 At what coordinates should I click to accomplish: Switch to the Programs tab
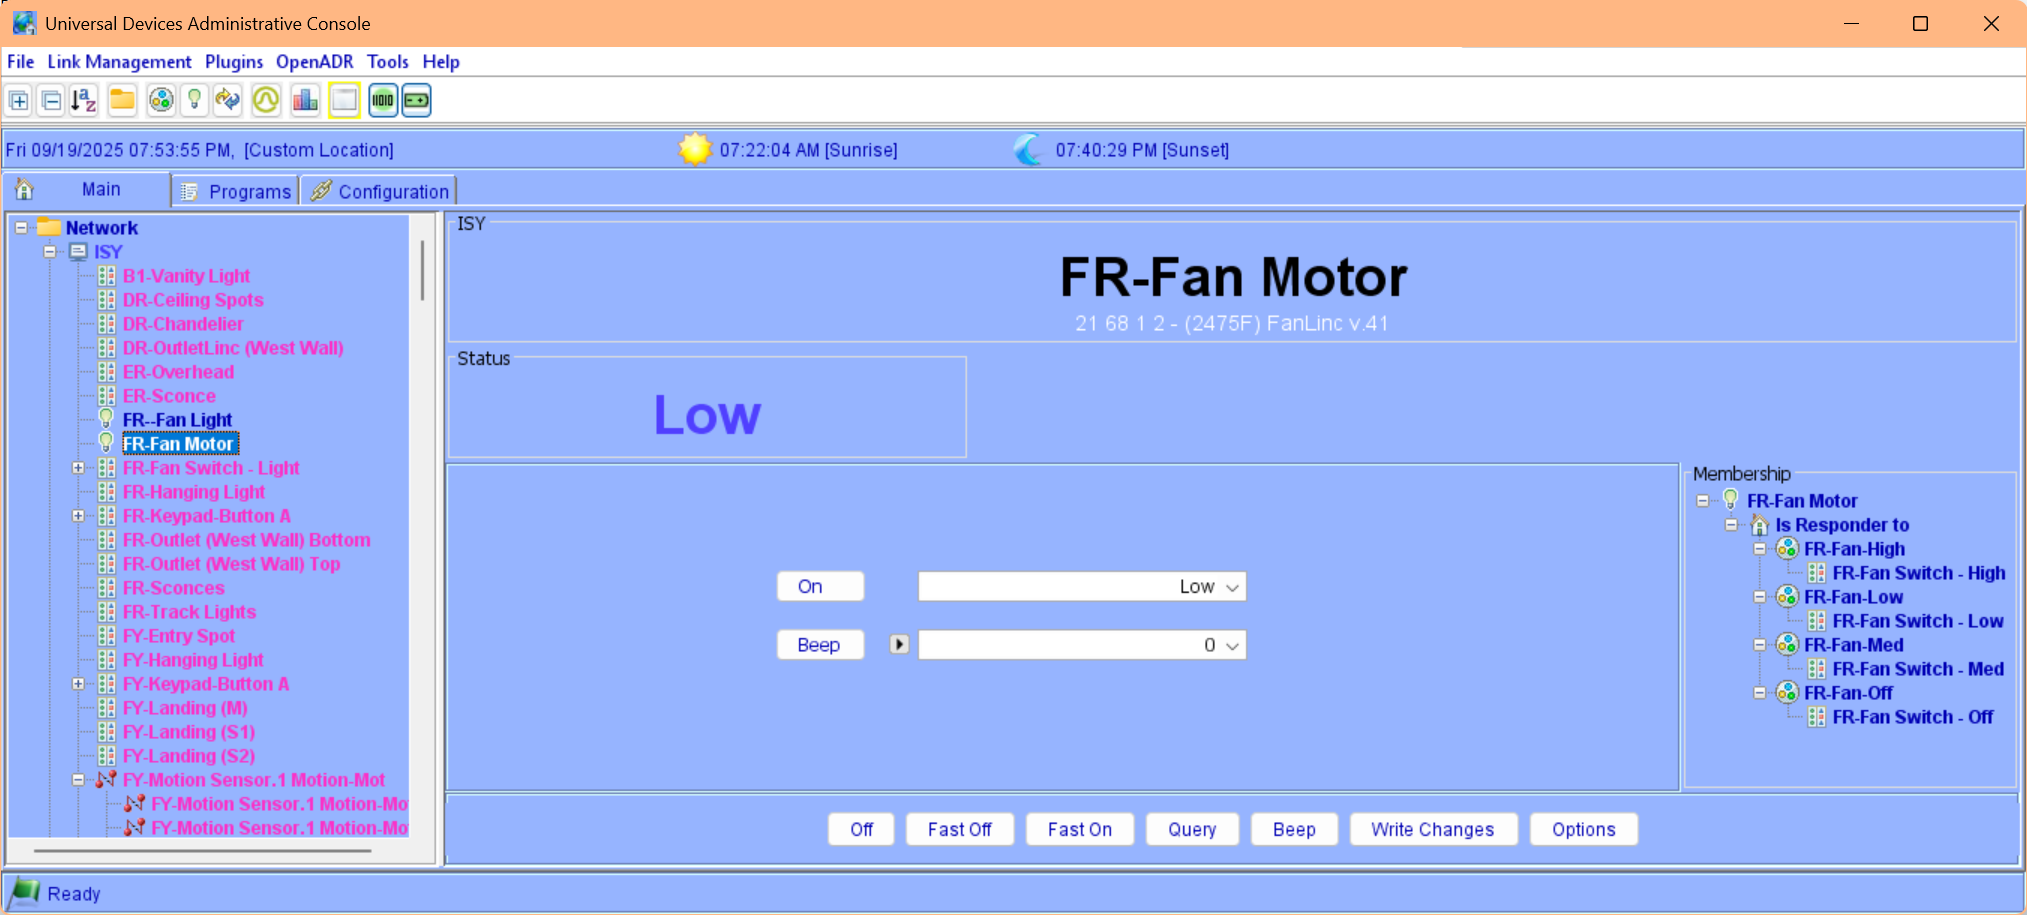237,191
